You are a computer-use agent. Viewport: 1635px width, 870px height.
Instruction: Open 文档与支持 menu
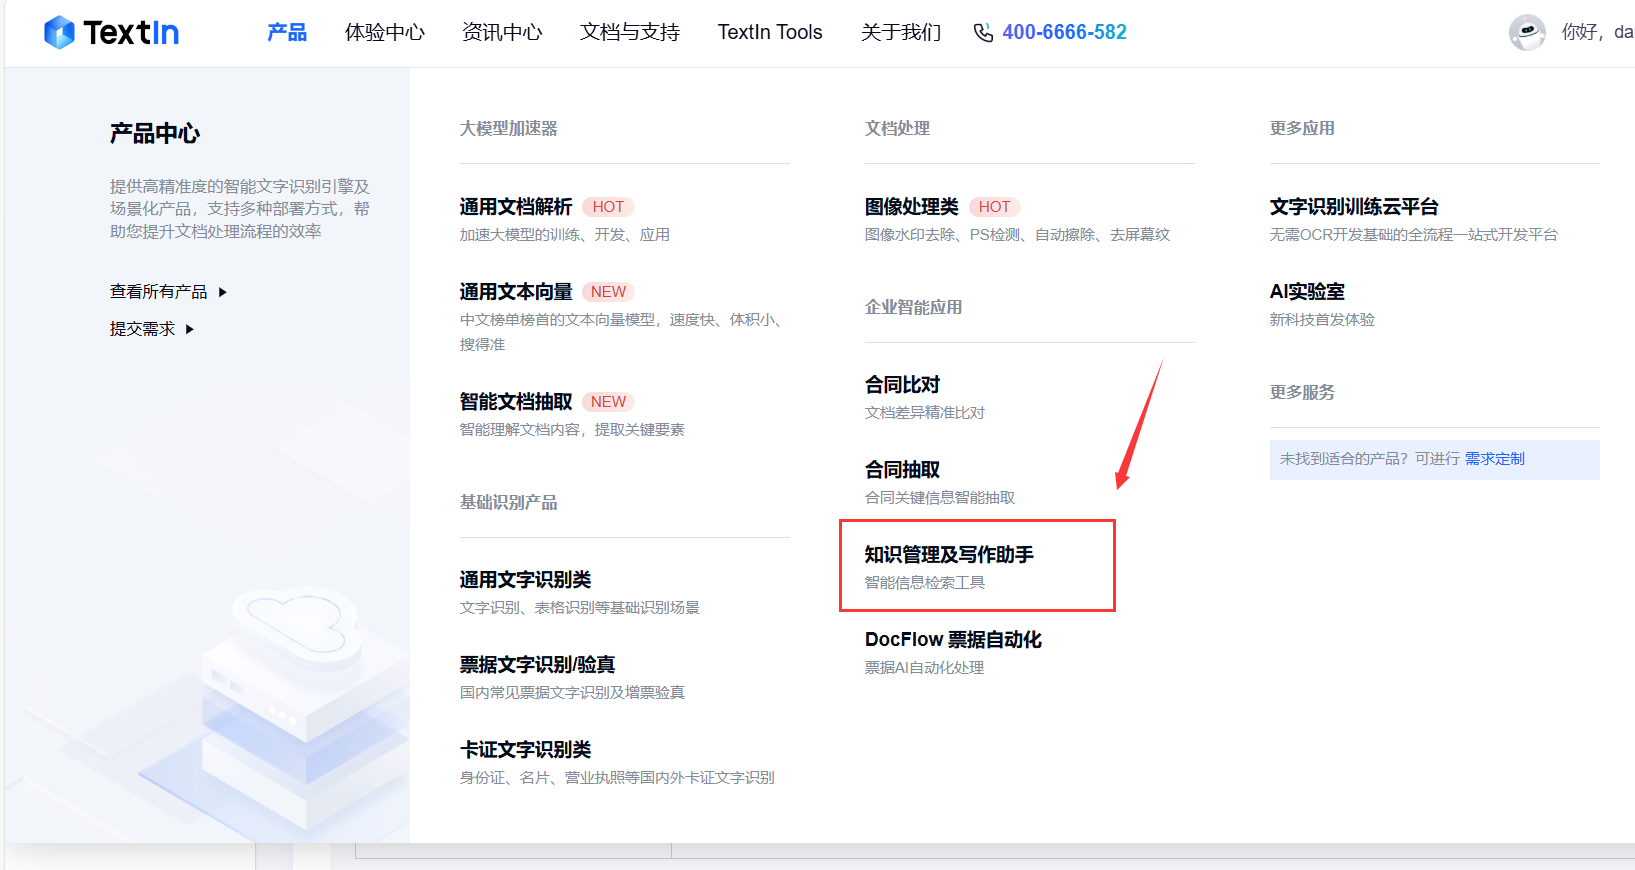(630, 32)
